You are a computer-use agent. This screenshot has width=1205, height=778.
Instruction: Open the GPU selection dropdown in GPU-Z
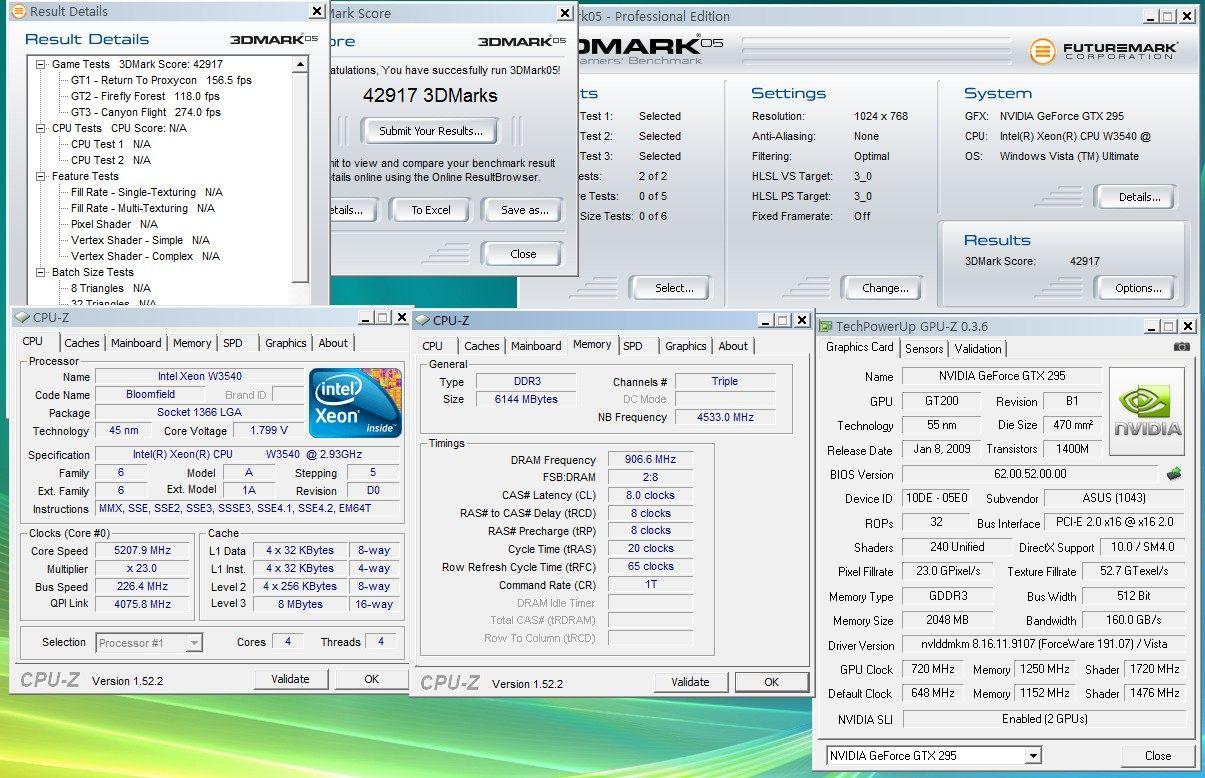pos(1033,756)
